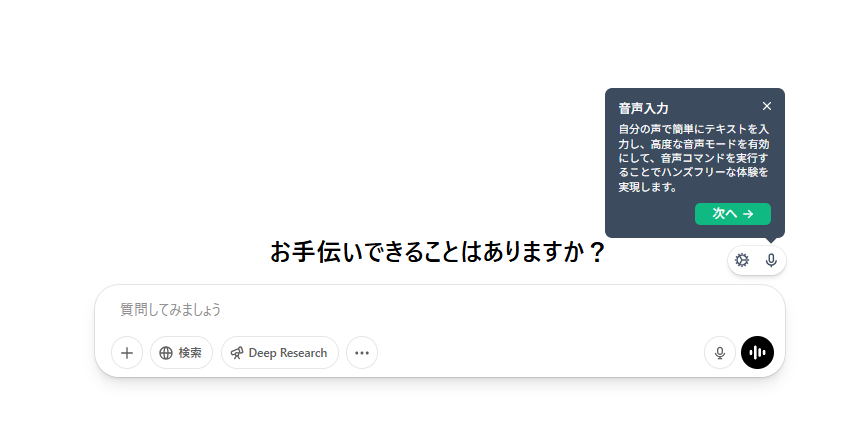Image resolution: width=862 pixels, height=436 pixels.
Task: Close the 音声入力 tooltip
Action: point(767,106)
